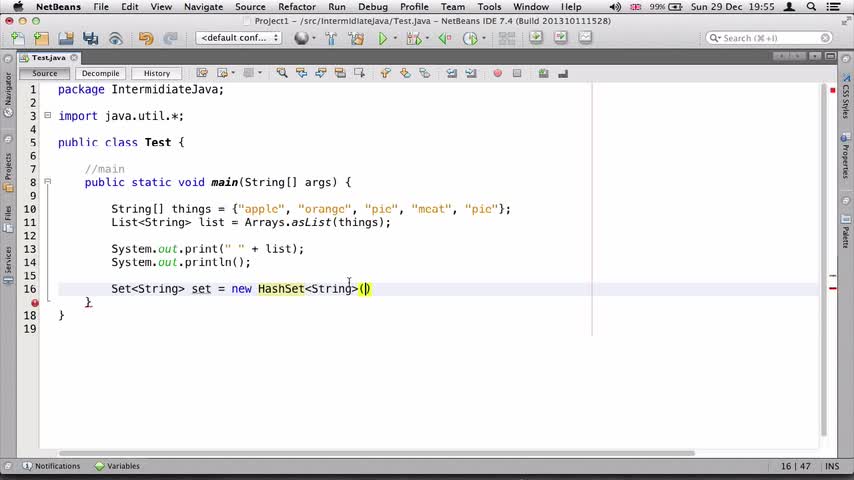Open the Tools menu
This screenshot has width=854, height=480.
[x=489, y=7]
